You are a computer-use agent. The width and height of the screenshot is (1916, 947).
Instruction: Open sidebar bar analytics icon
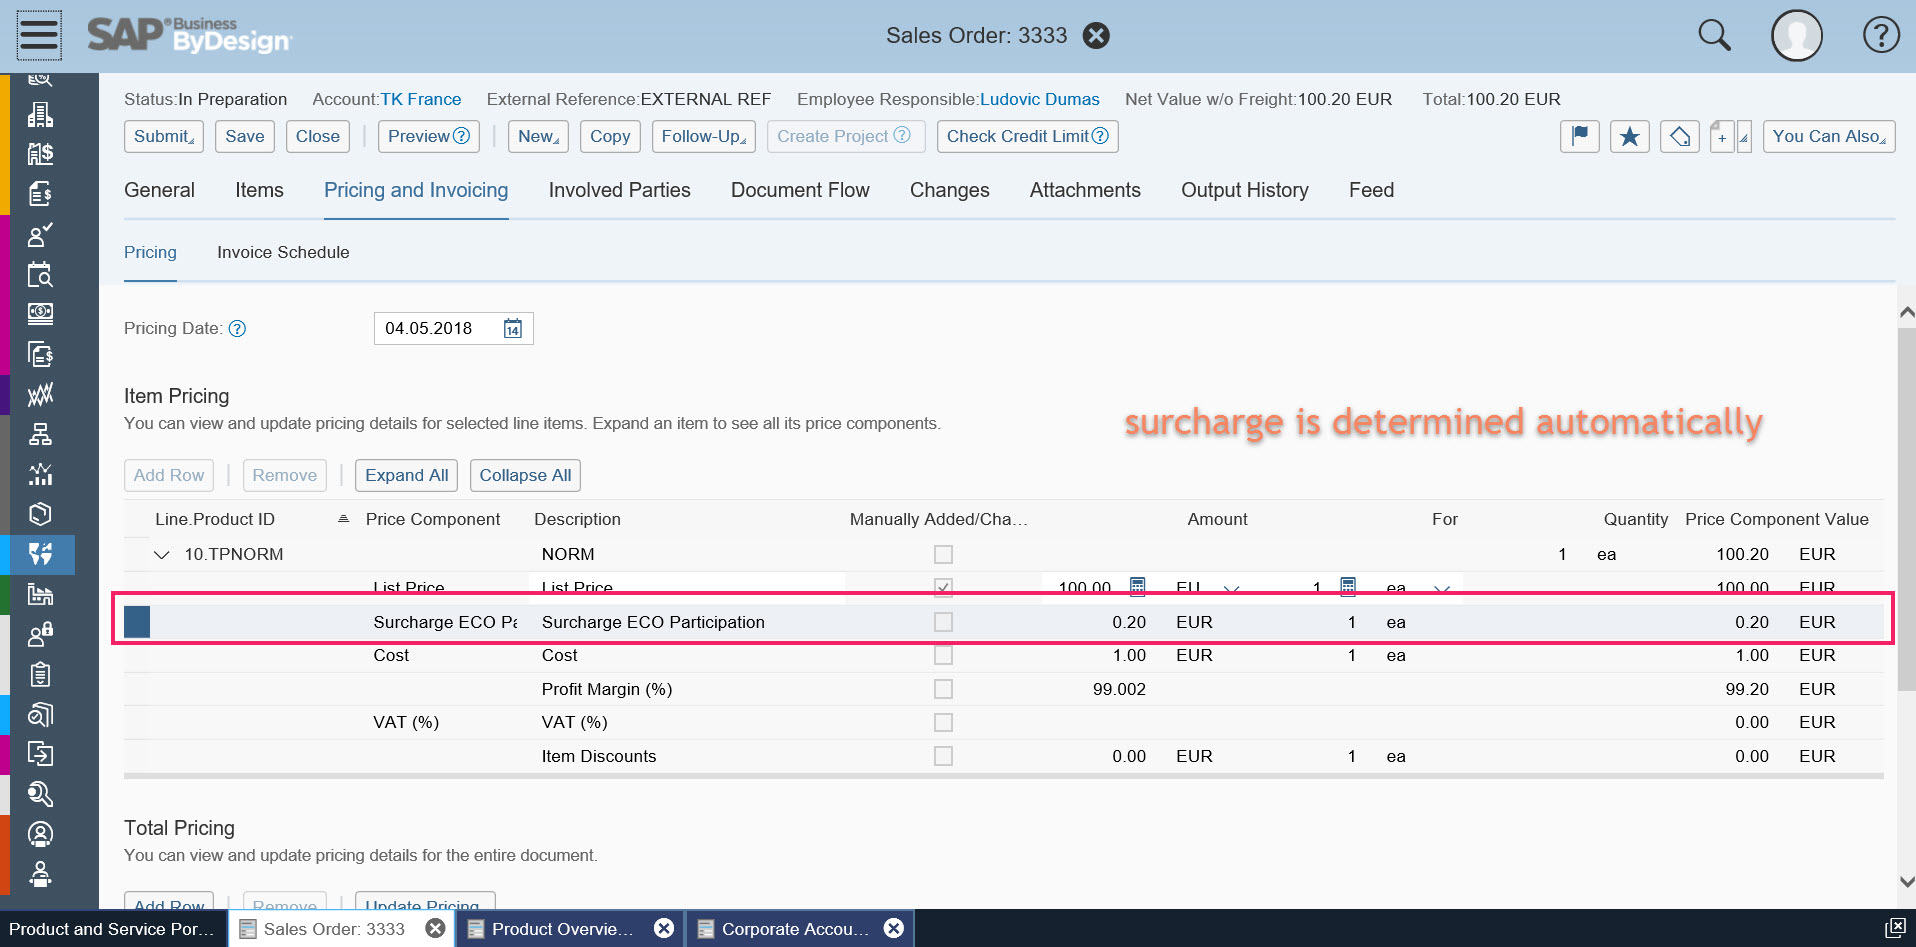[x=40, y=474]
